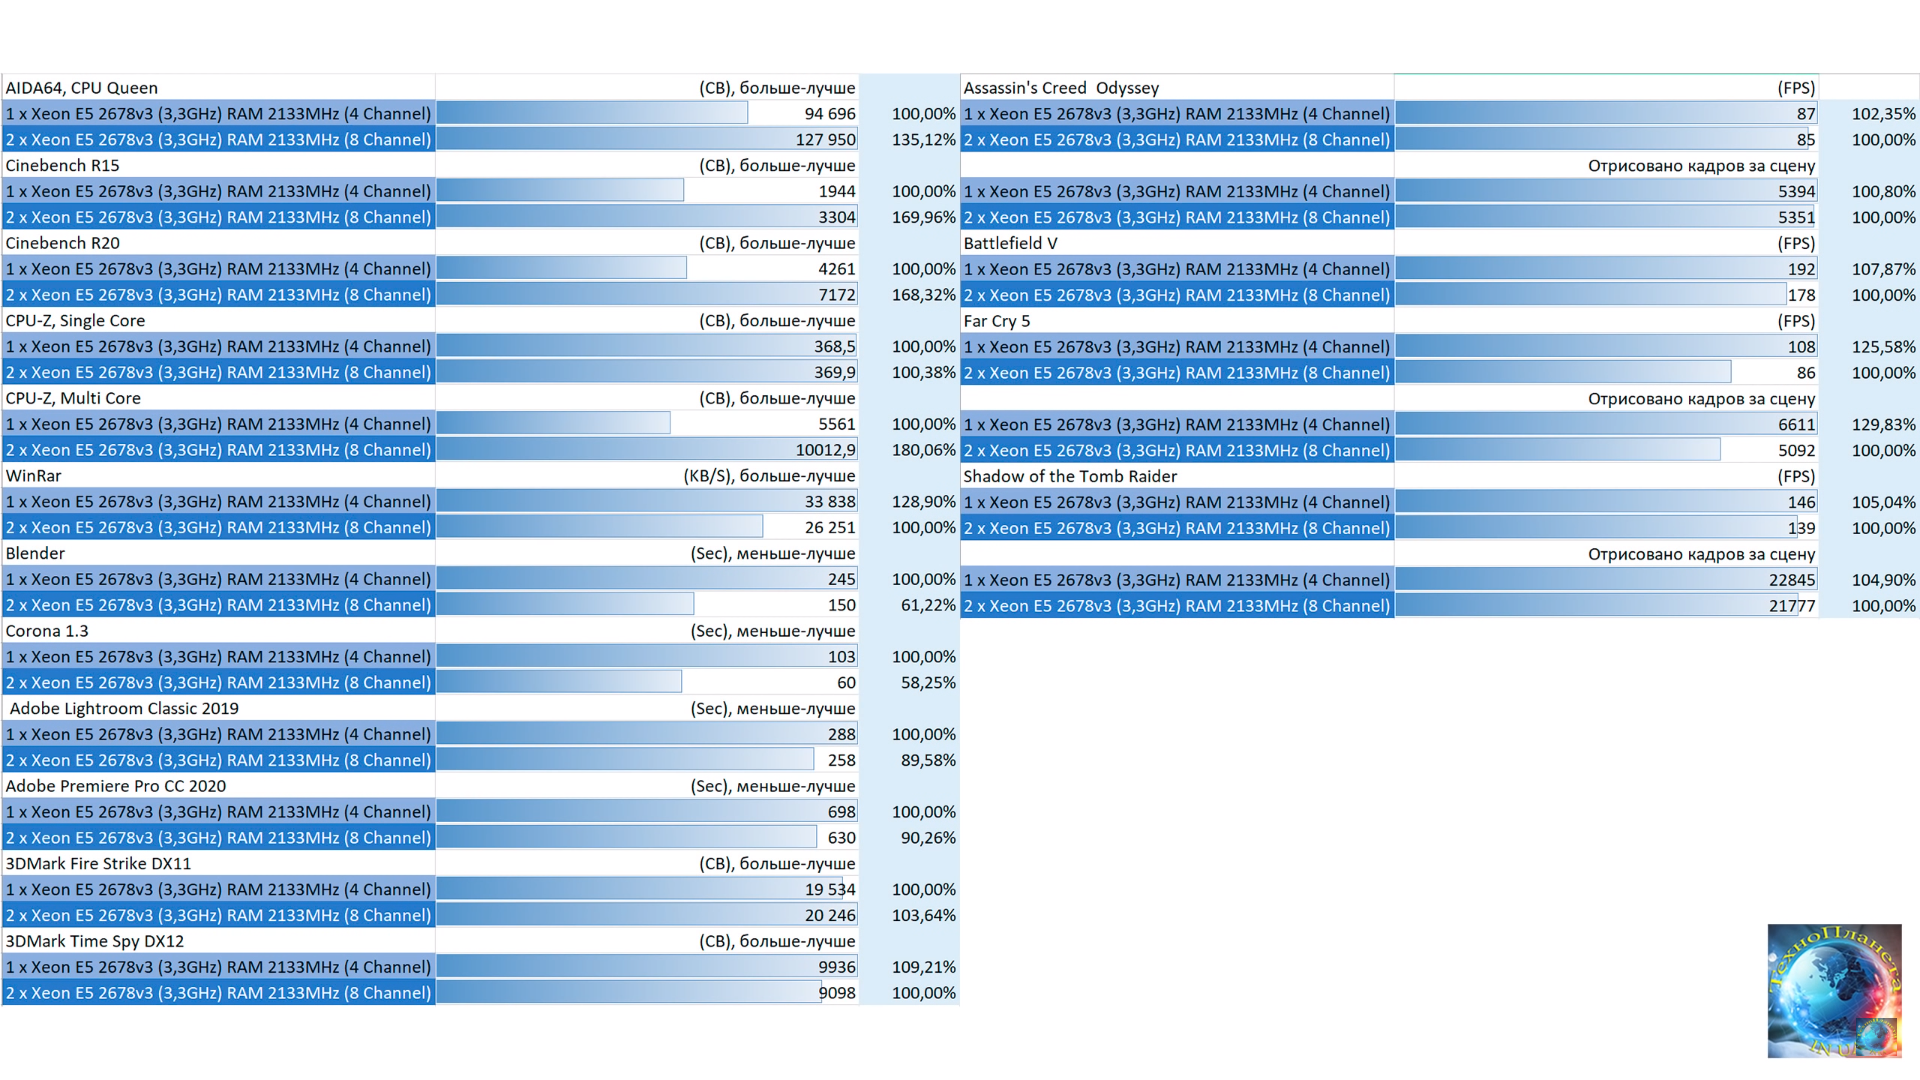Select the percentage "169,96%"
1920x1080 pixels.
924,217
